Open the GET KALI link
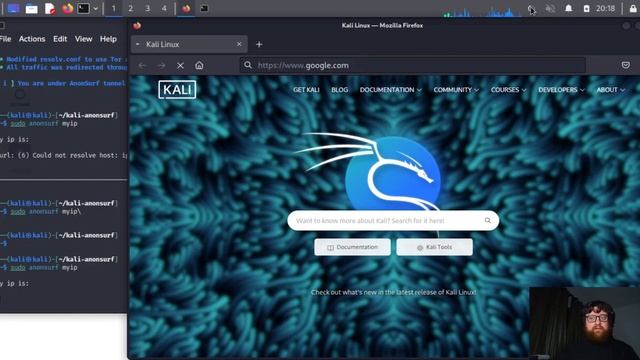The image size is (640, 360). 306,90
